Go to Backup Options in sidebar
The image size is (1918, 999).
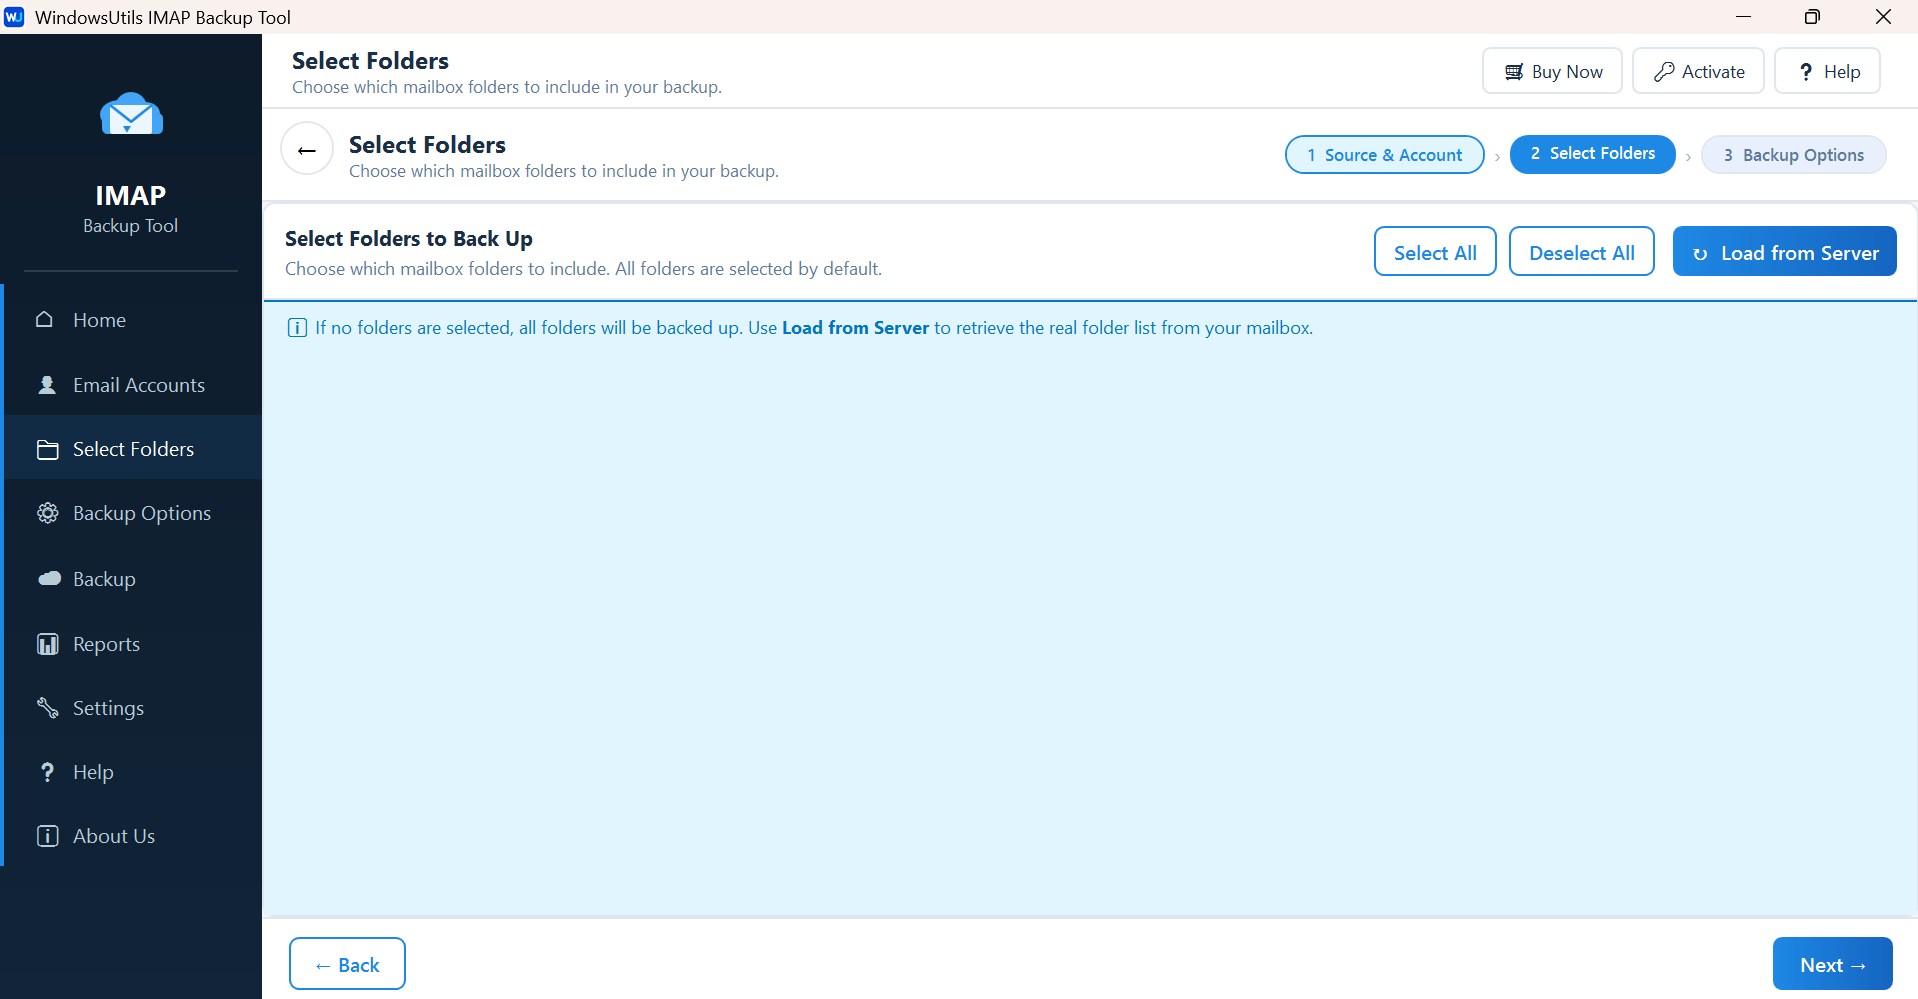tap(133, 513)
